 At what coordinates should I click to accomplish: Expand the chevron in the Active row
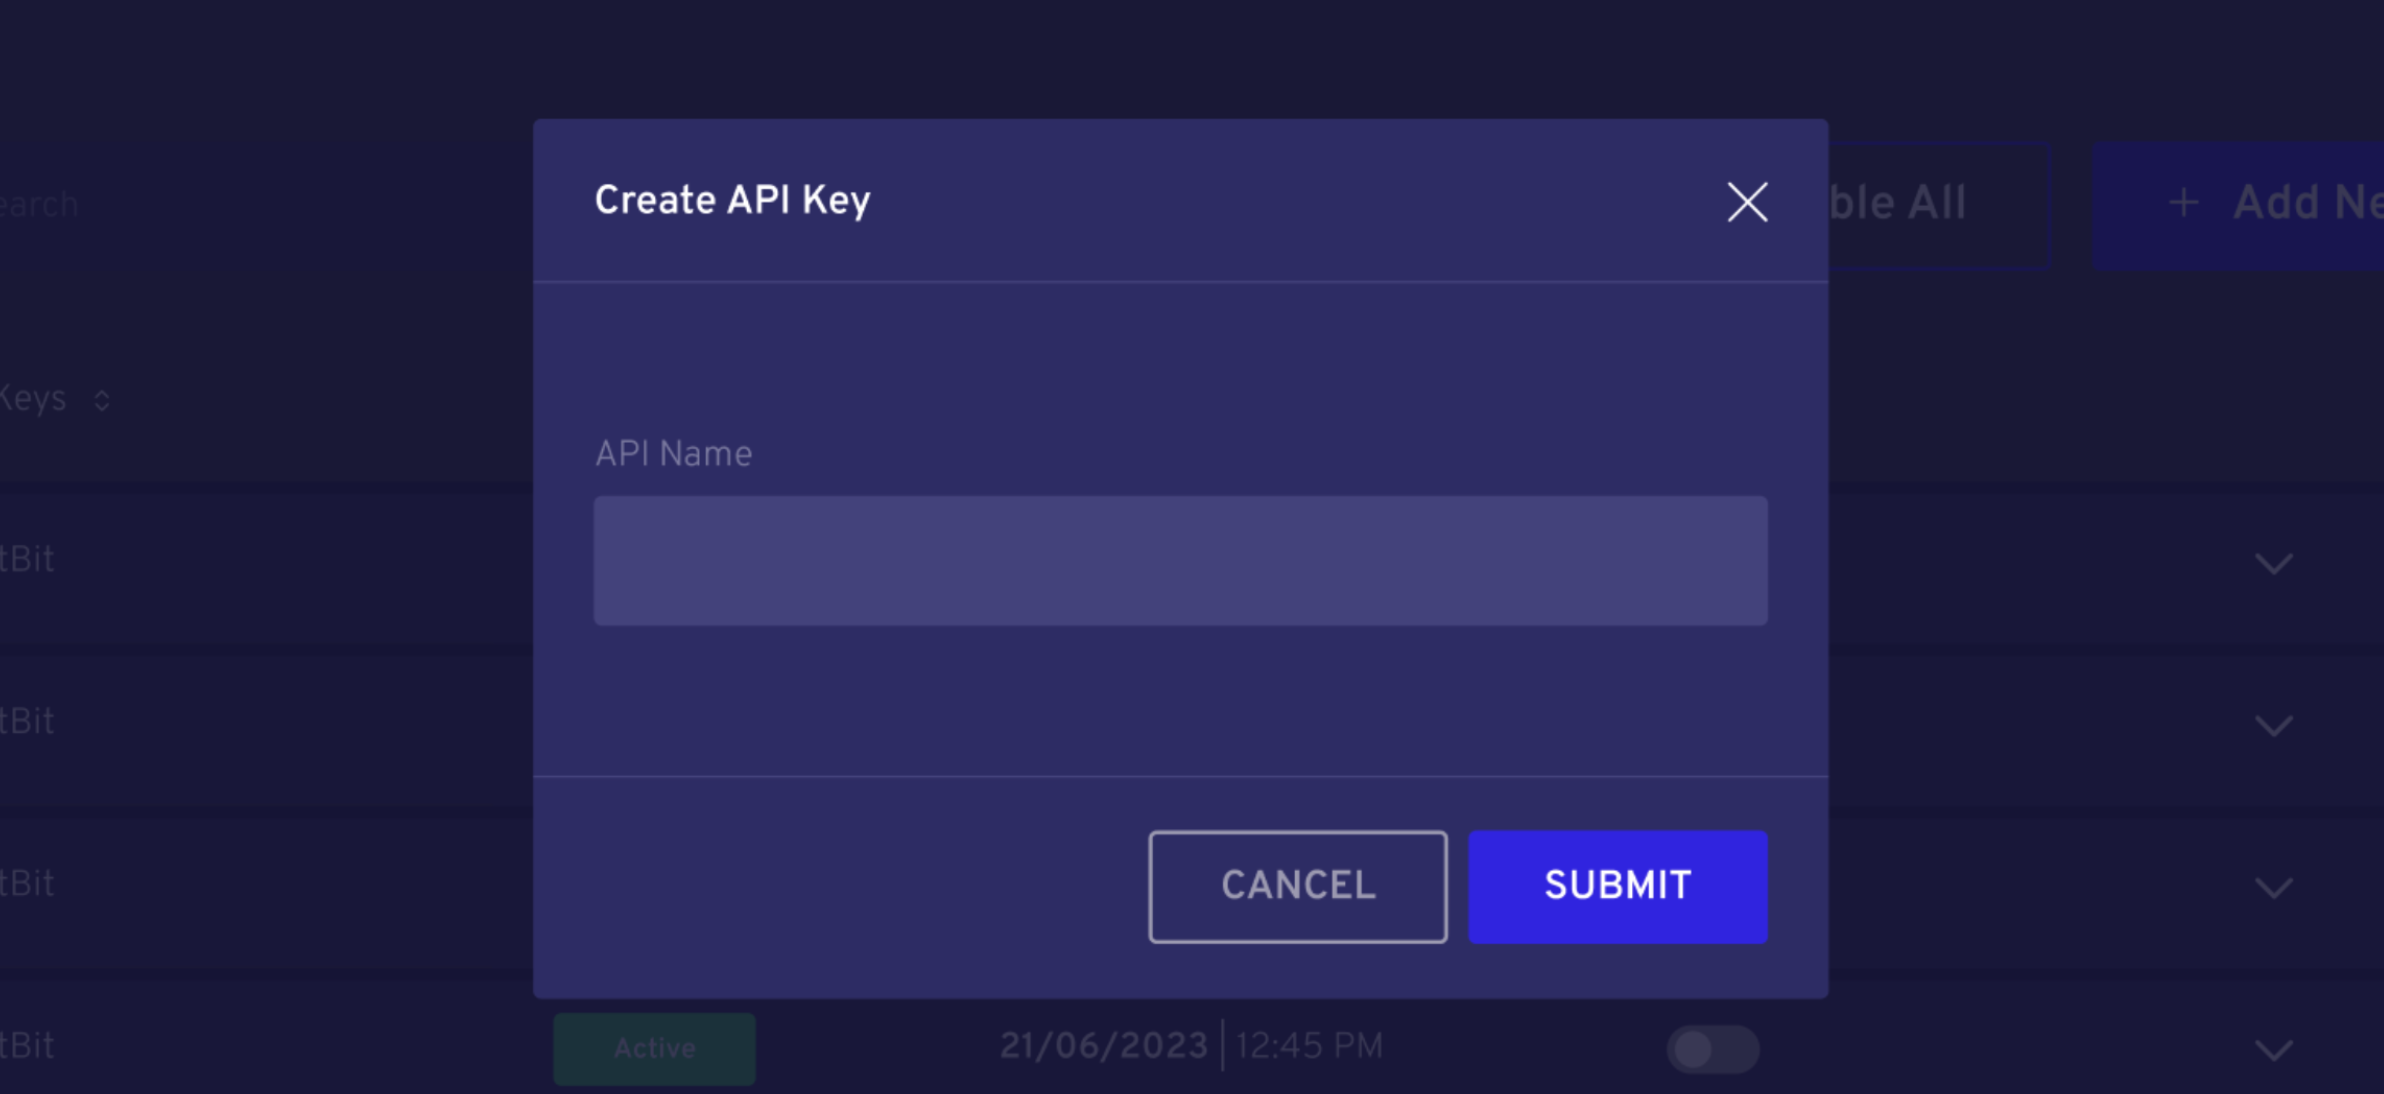point(2273,1050)
